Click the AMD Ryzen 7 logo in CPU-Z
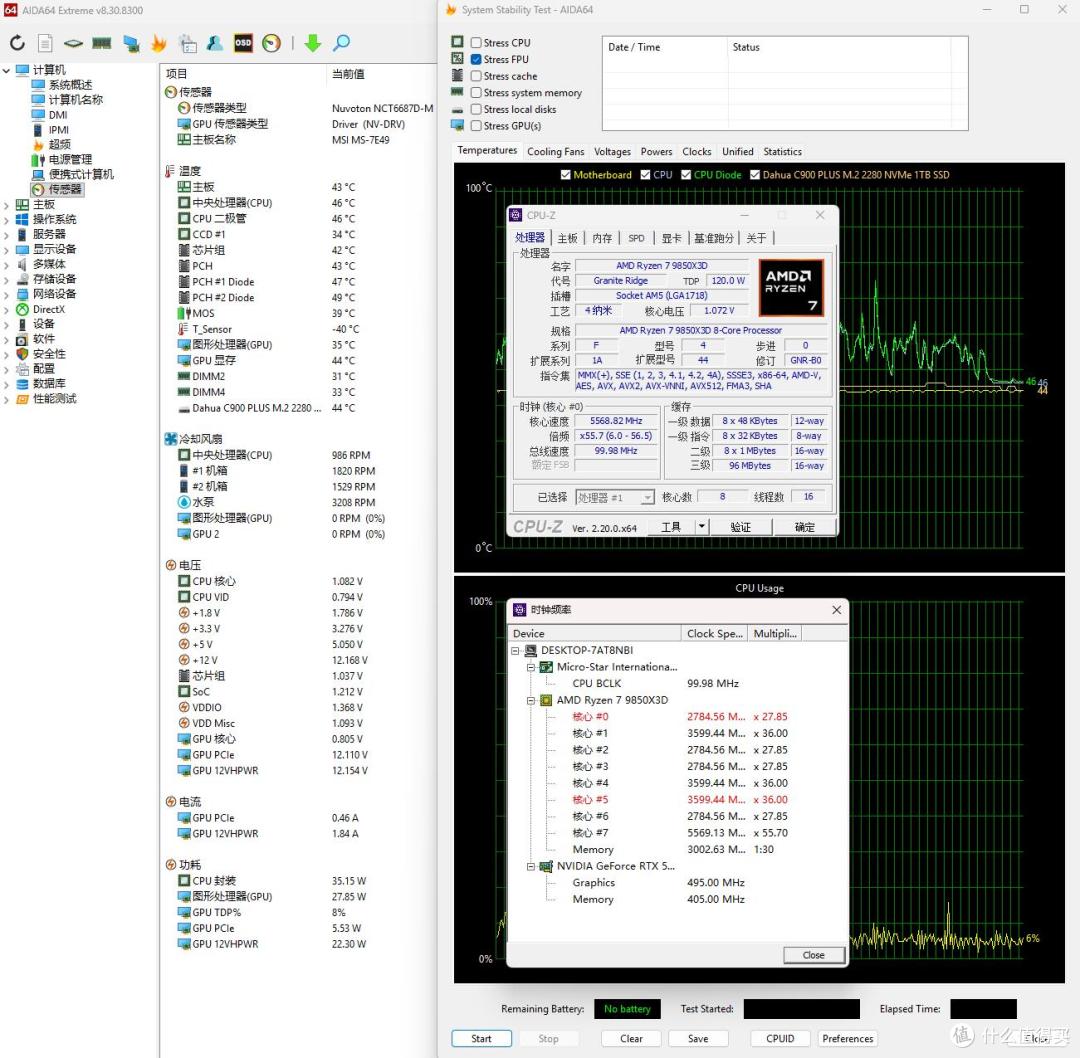Screen dimensions: 1080x1058 [791, 287]
